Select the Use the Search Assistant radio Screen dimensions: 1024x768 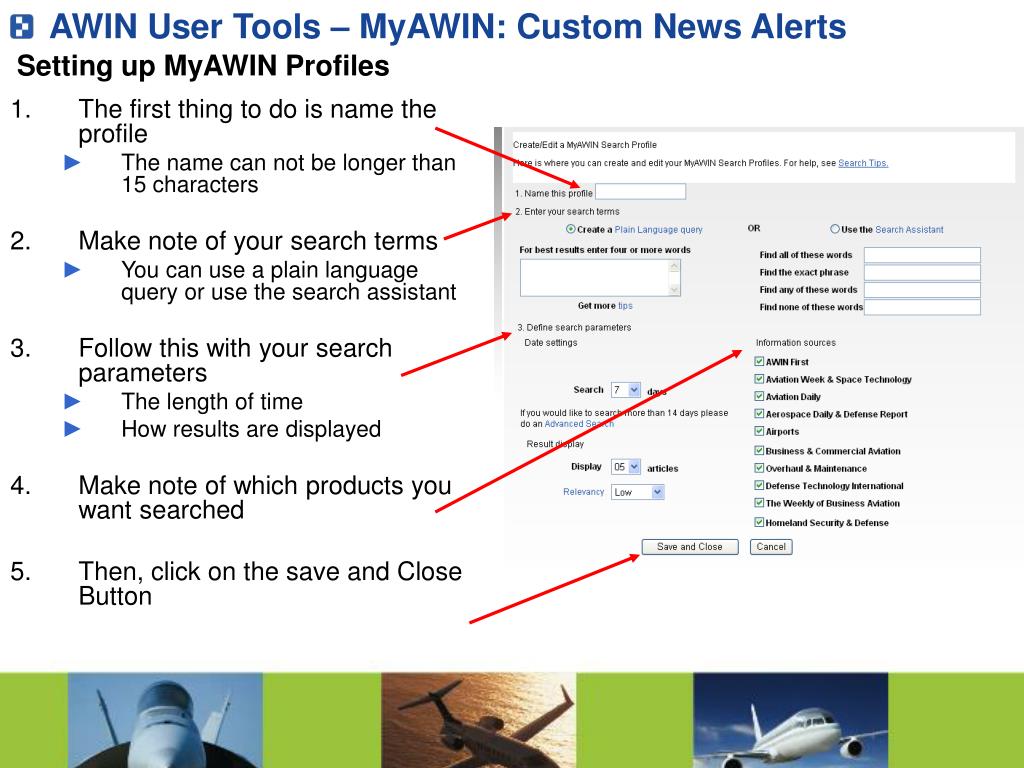point(835,229)
